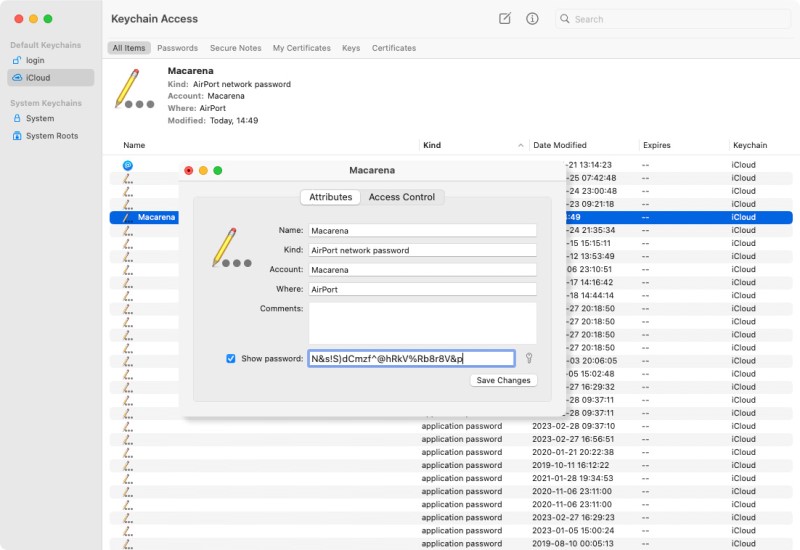Select row dated 2023-02-27 16:29:23
The height and width of the screenshot is (550, 800).
point(451,517)
